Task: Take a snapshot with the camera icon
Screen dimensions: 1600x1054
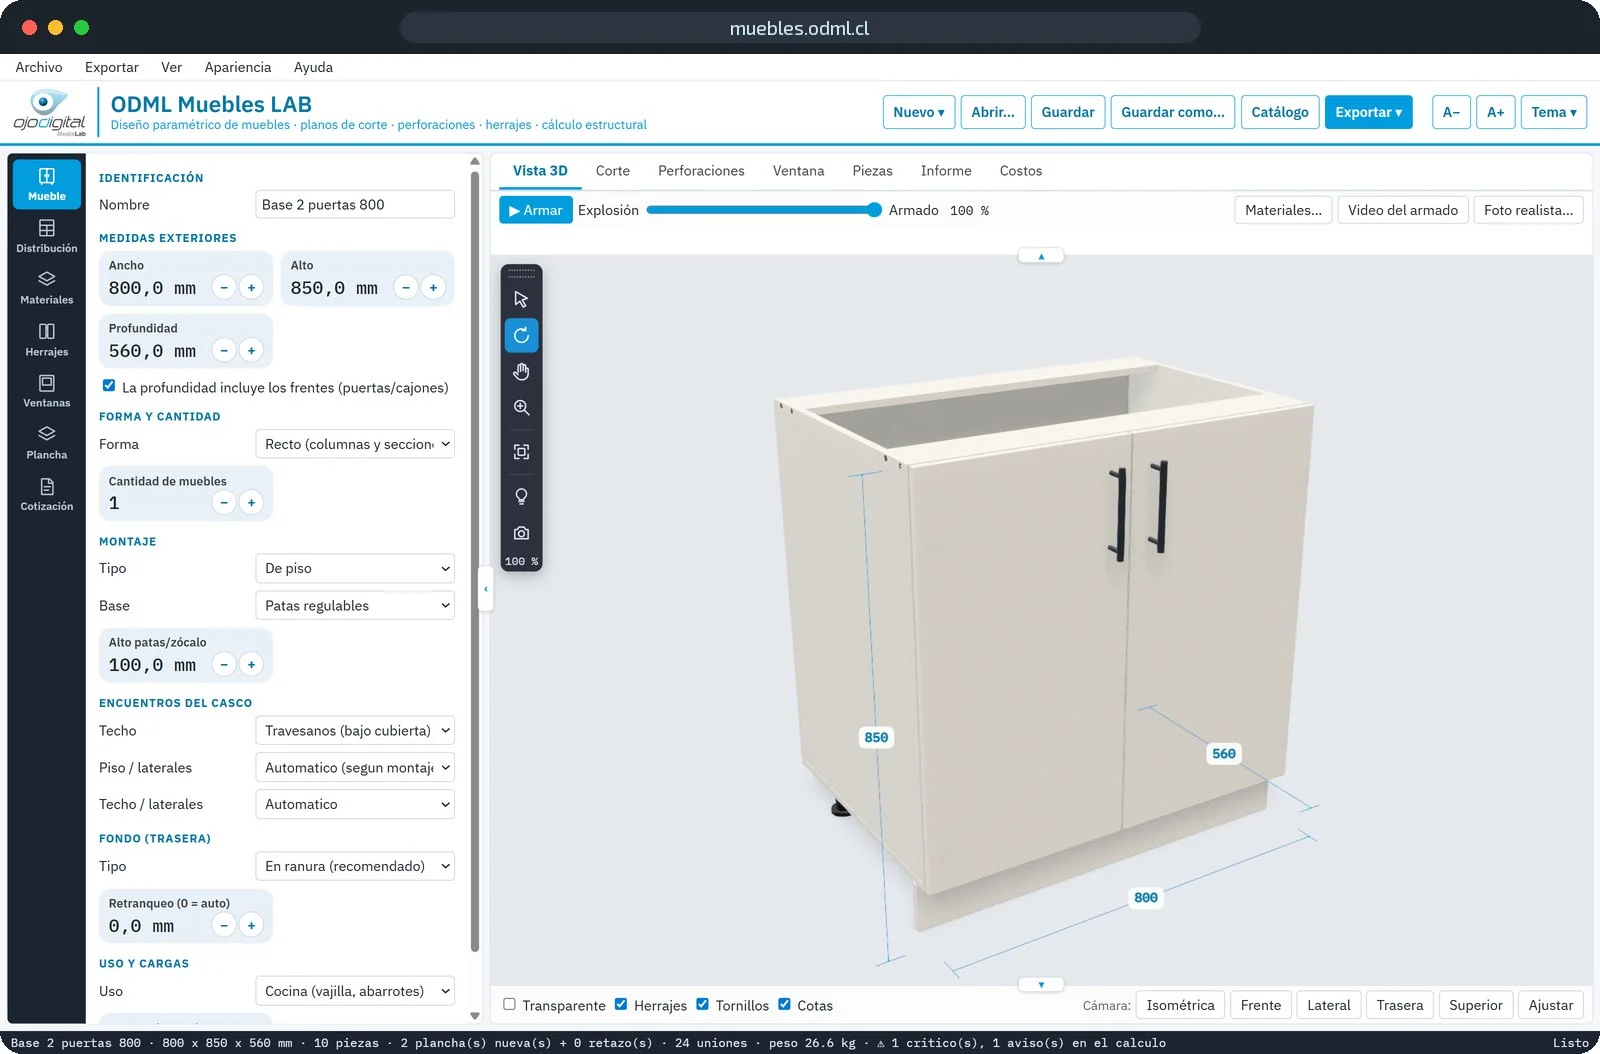Action: [x=521, y=533]
